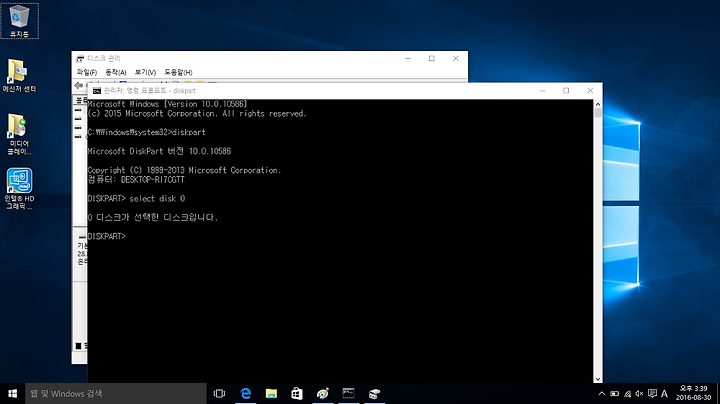Open the Help (도움말) menu in Disk Management
The width and height of the screenshot is (720, 404).
[x=178, y=72]
